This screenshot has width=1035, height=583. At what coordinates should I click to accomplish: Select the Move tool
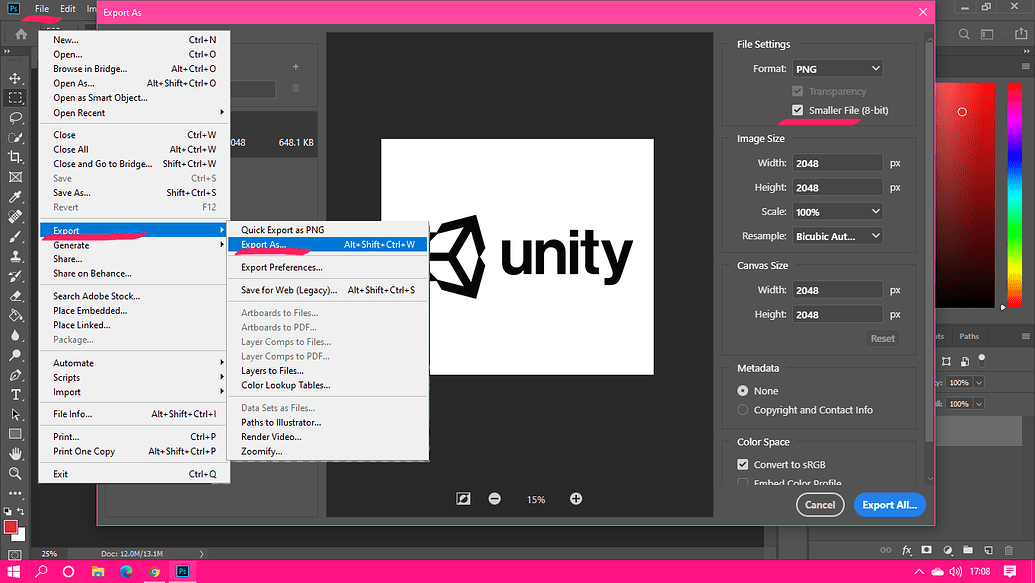[14, 77]
